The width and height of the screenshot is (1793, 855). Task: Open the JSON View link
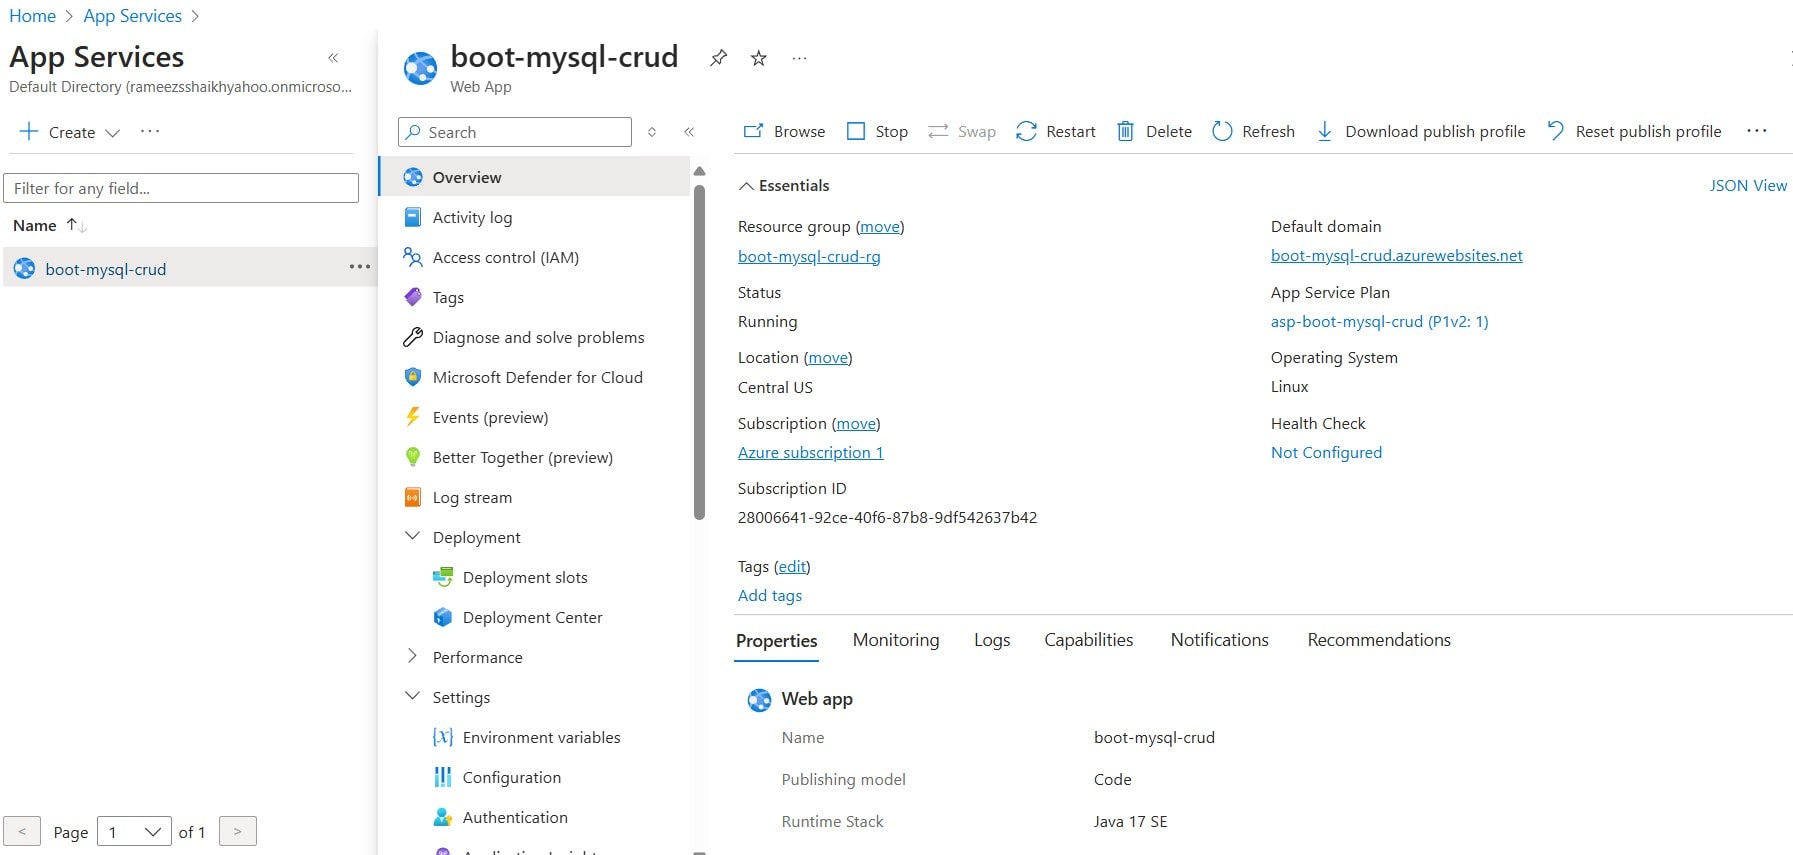click(x=1748, y=185)
